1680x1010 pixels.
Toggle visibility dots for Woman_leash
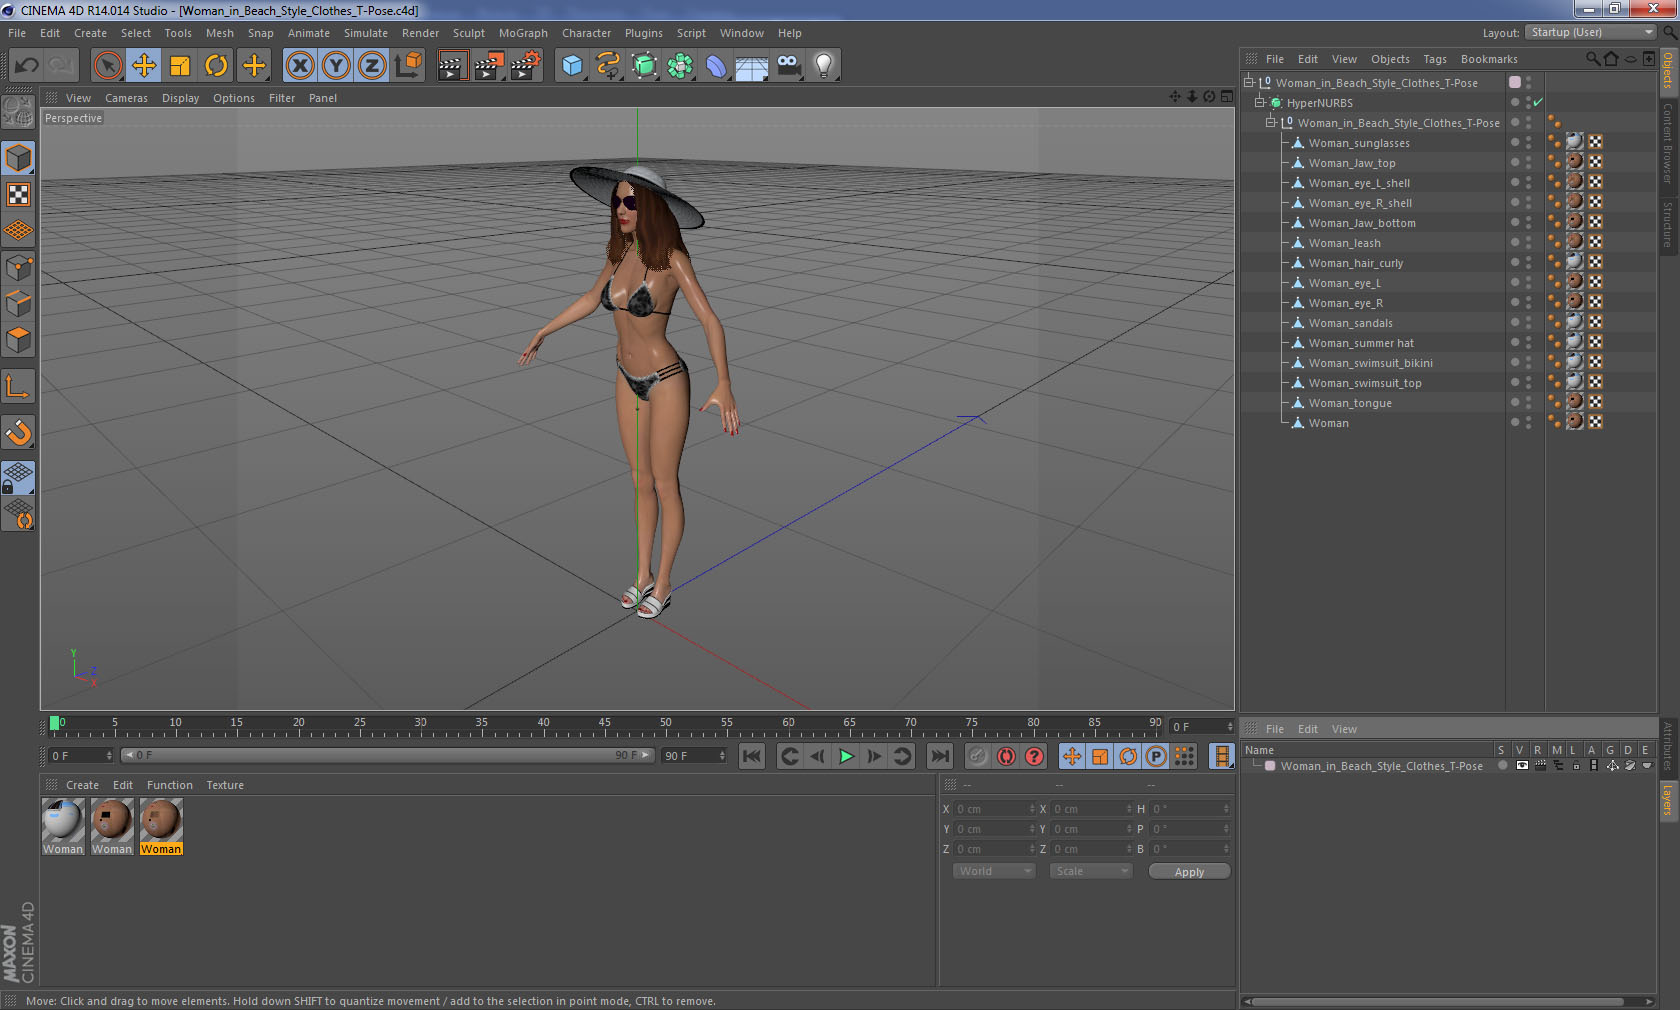click(1528, 243)
